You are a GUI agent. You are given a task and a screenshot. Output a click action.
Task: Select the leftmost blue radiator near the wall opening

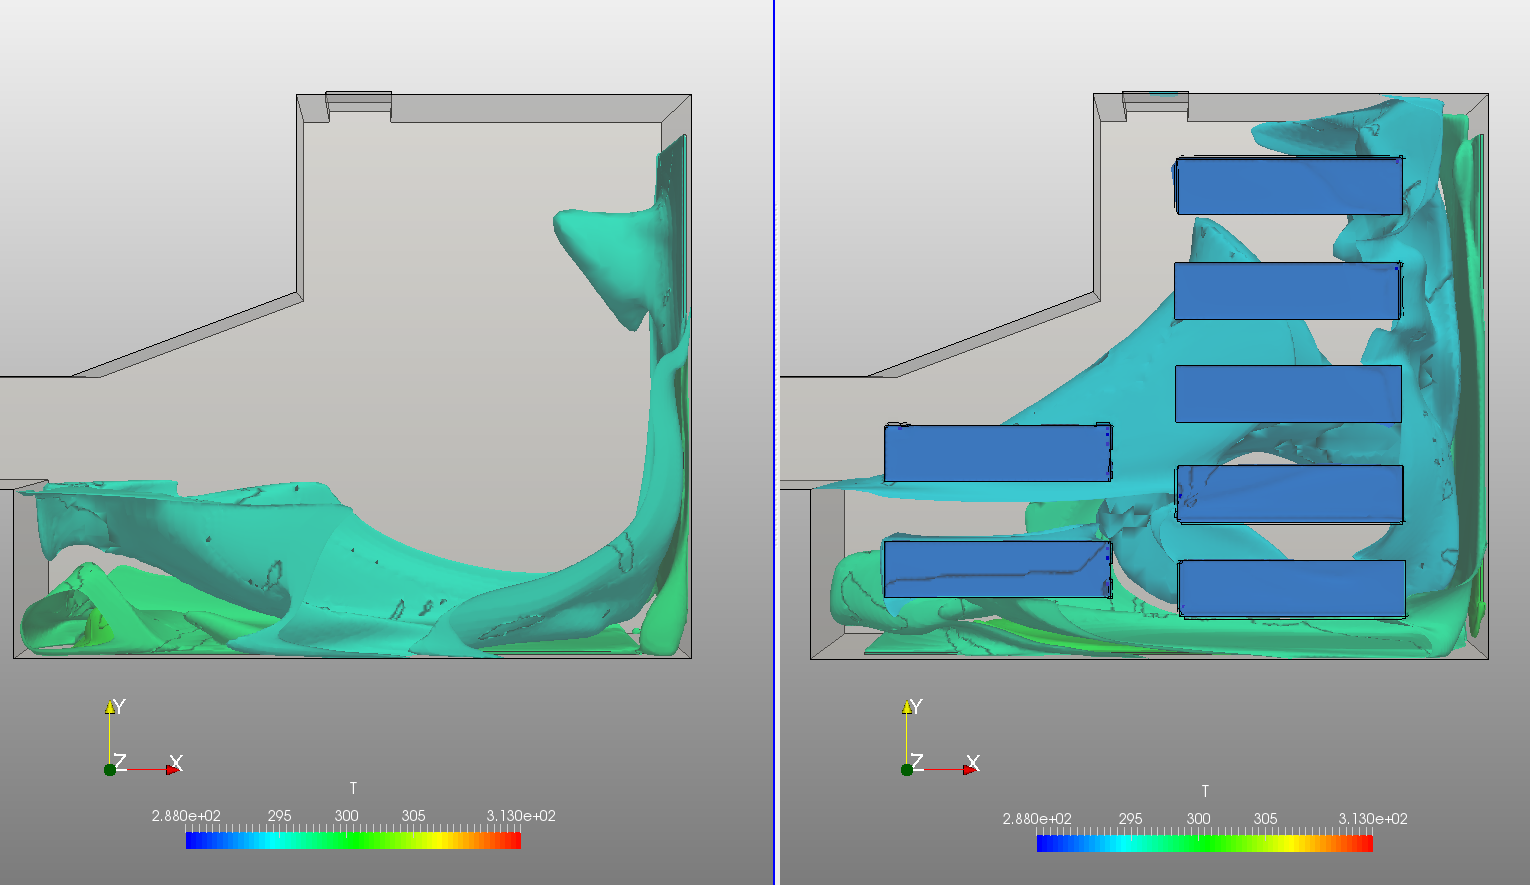click(x=997, y=453)
